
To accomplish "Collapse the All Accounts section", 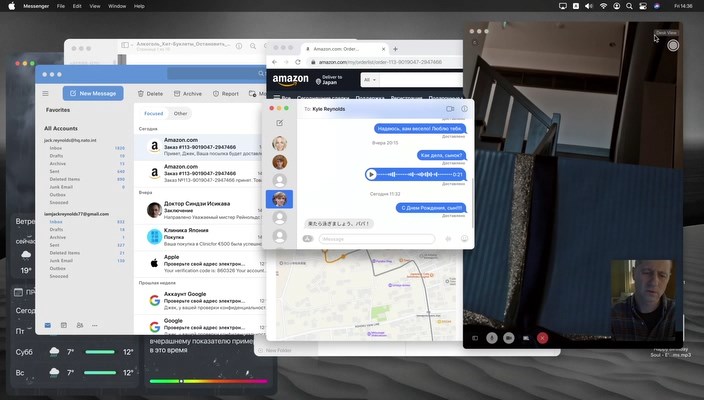I will pos(61,128).
